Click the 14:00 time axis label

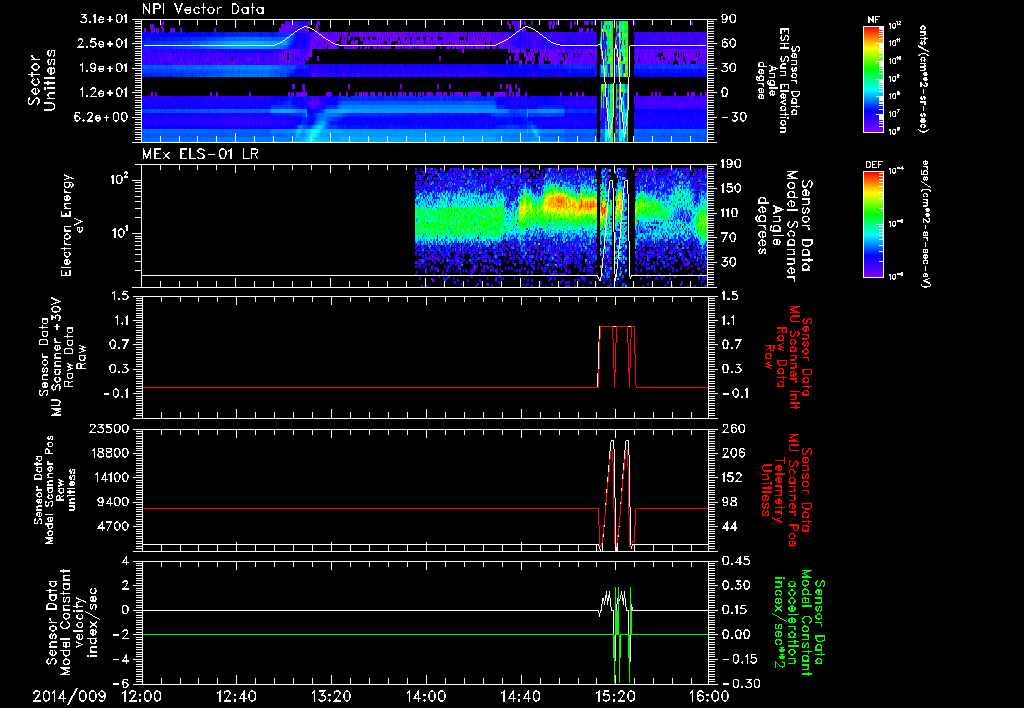coord(426,696)
